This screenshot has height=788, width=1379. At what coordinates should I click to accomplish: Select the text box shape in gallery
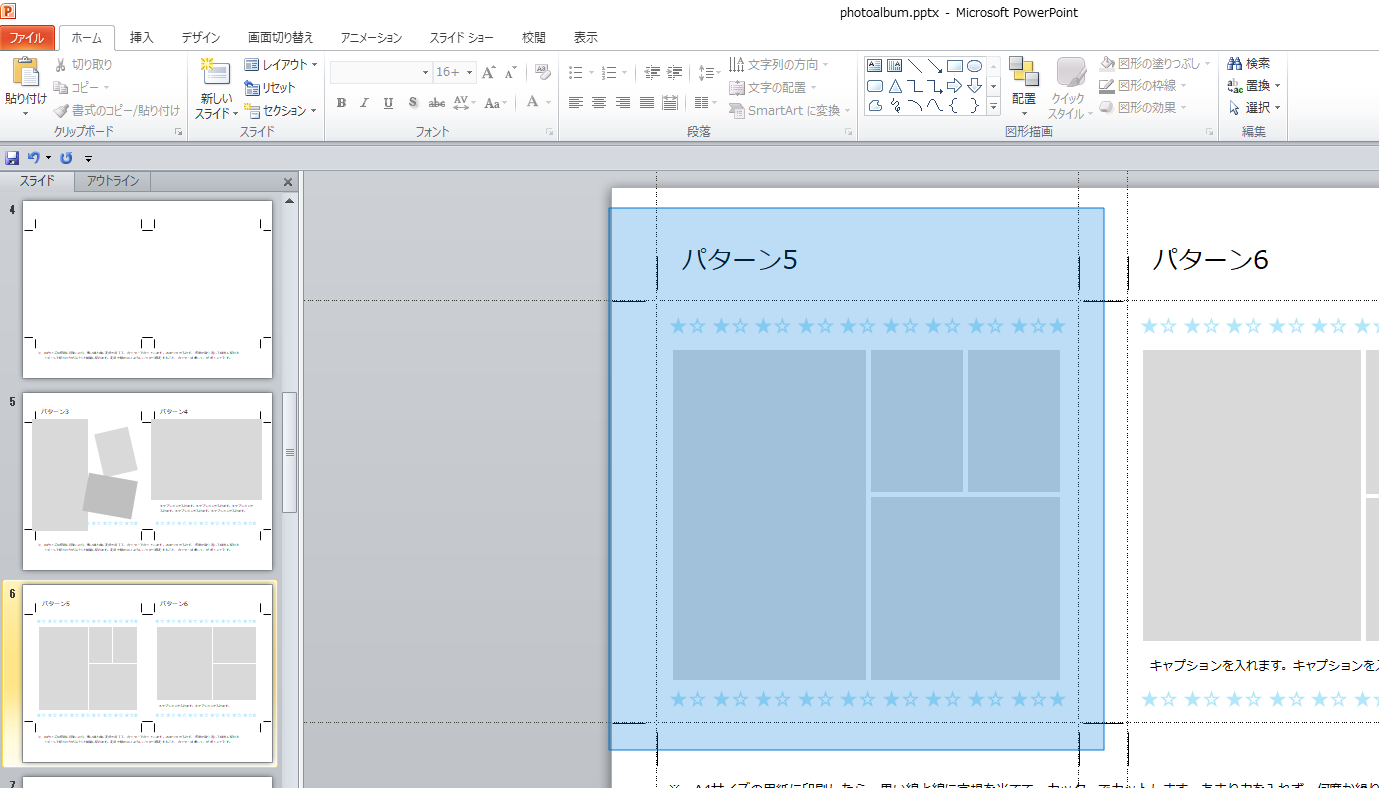[875, 66]
